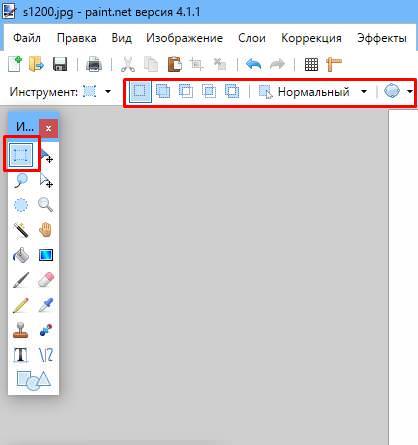Viewport: 418px width, 445px height.
Task: Expand the selection clipping quality dropdown
Action: (x=410, y=91)
